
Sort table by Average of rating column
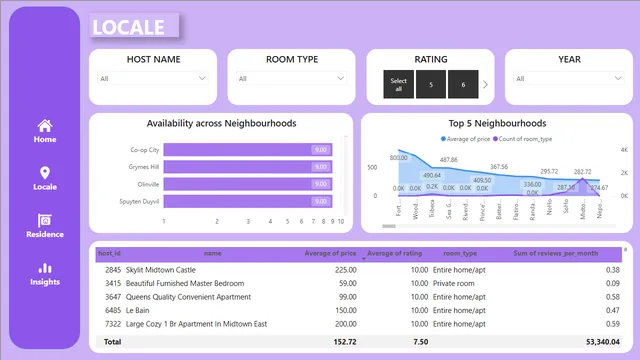tap(394, 253)
